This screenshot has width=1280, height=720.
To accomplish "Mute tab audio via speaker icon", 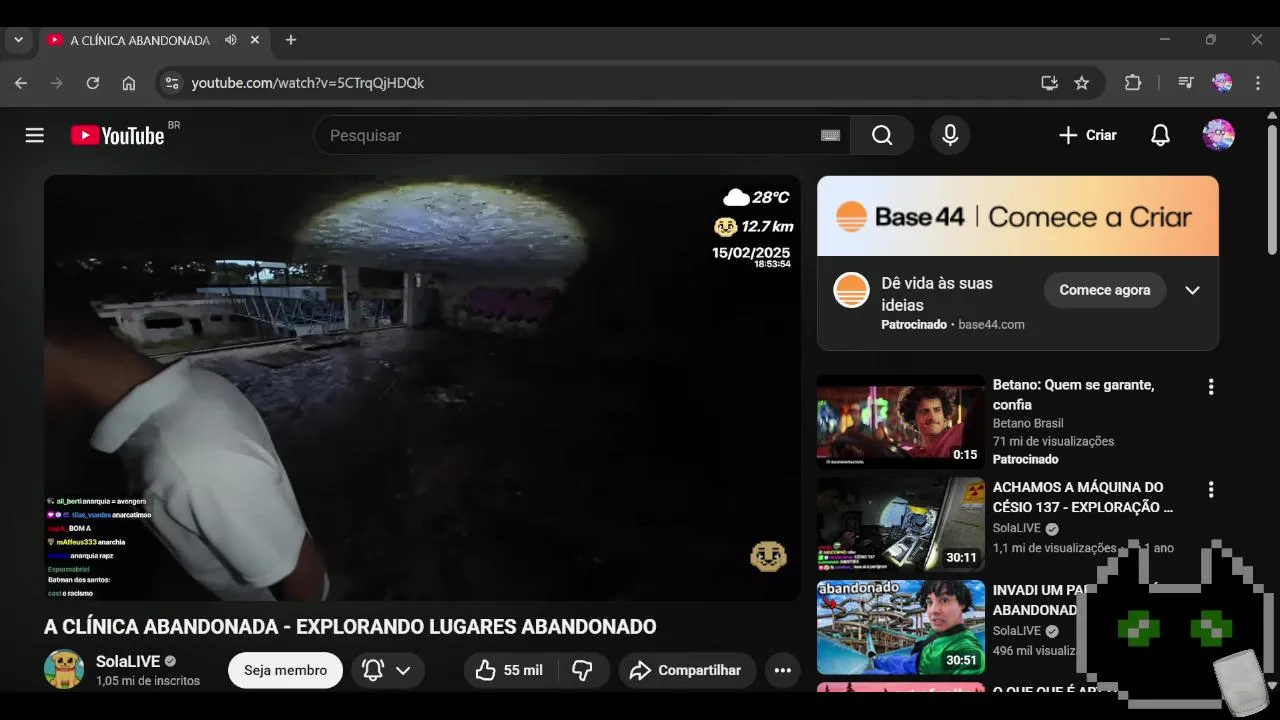I will [231, 40].
